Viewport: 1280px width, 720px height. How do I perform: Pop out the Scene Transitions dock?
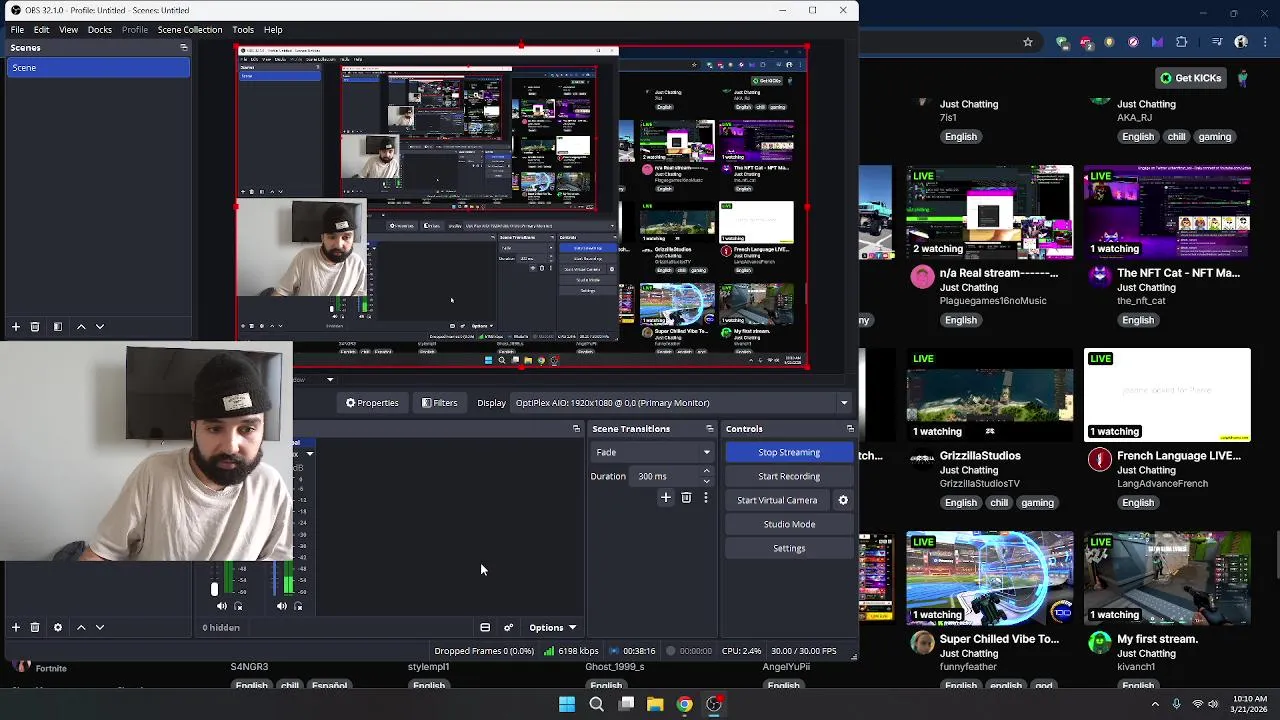click(x=710, y=429)
